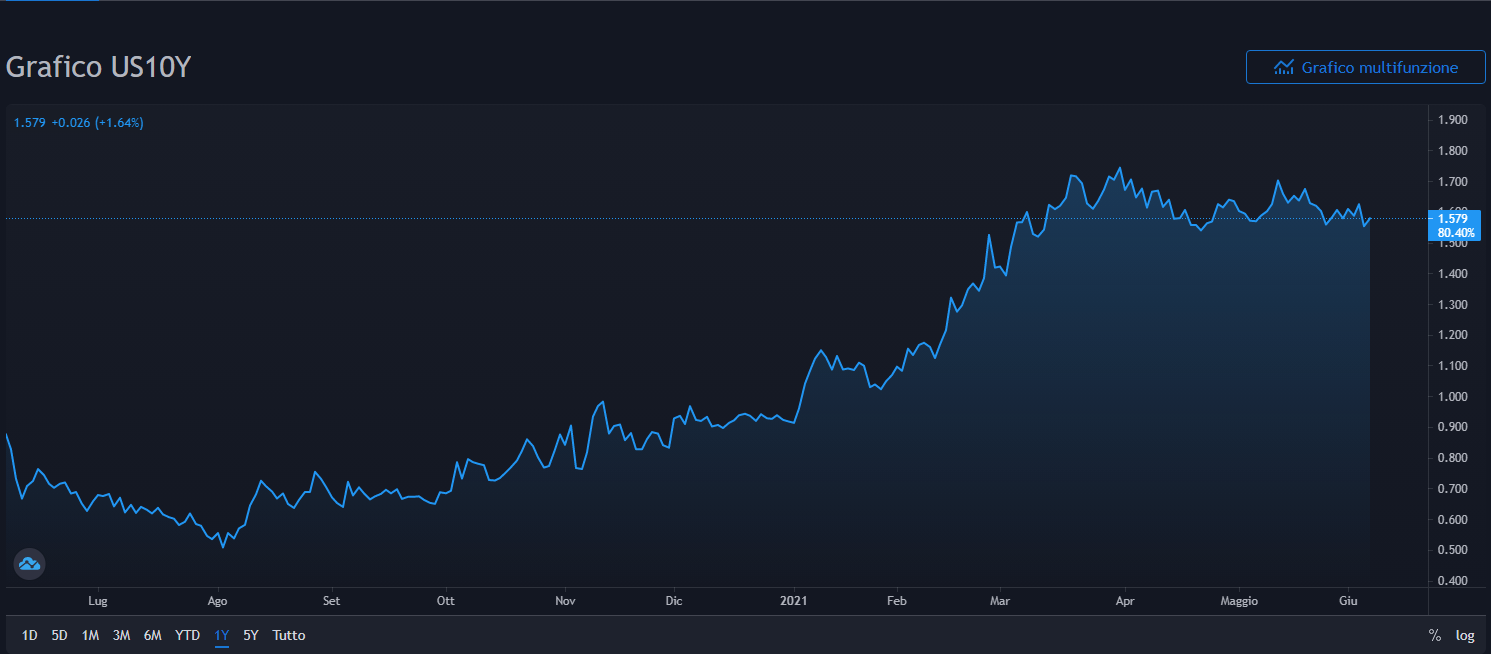Select the 5D time range
The height and width of the screenshot is (654, 1491).
coord(60,635)
